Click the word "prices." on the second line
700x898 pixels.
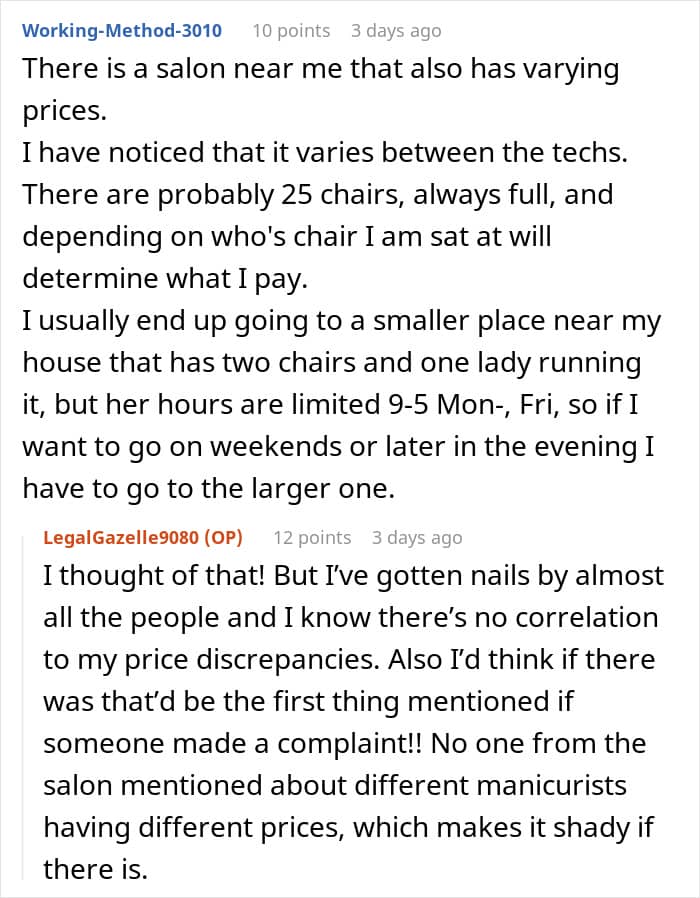coord(64,111)
